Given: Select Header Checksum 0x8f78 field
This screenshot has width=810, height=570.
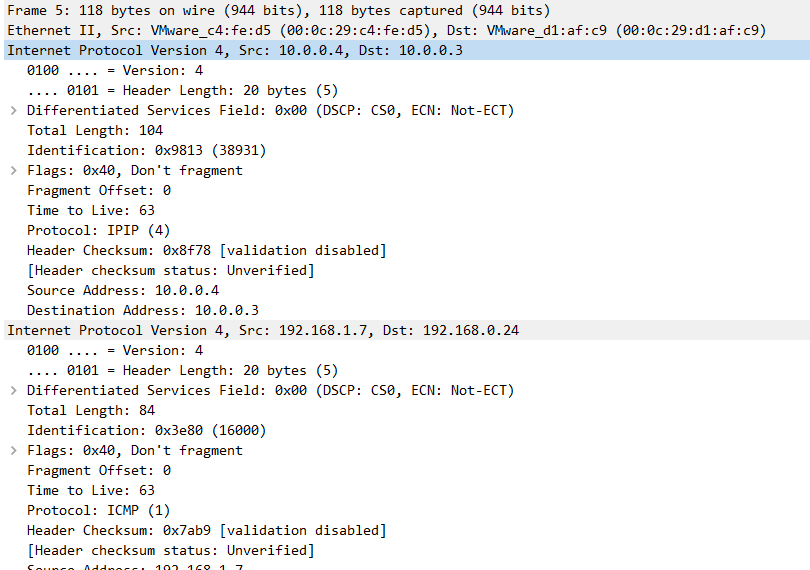Looking at the screenshot, I should pyautogui.click(x=207, y=251).
